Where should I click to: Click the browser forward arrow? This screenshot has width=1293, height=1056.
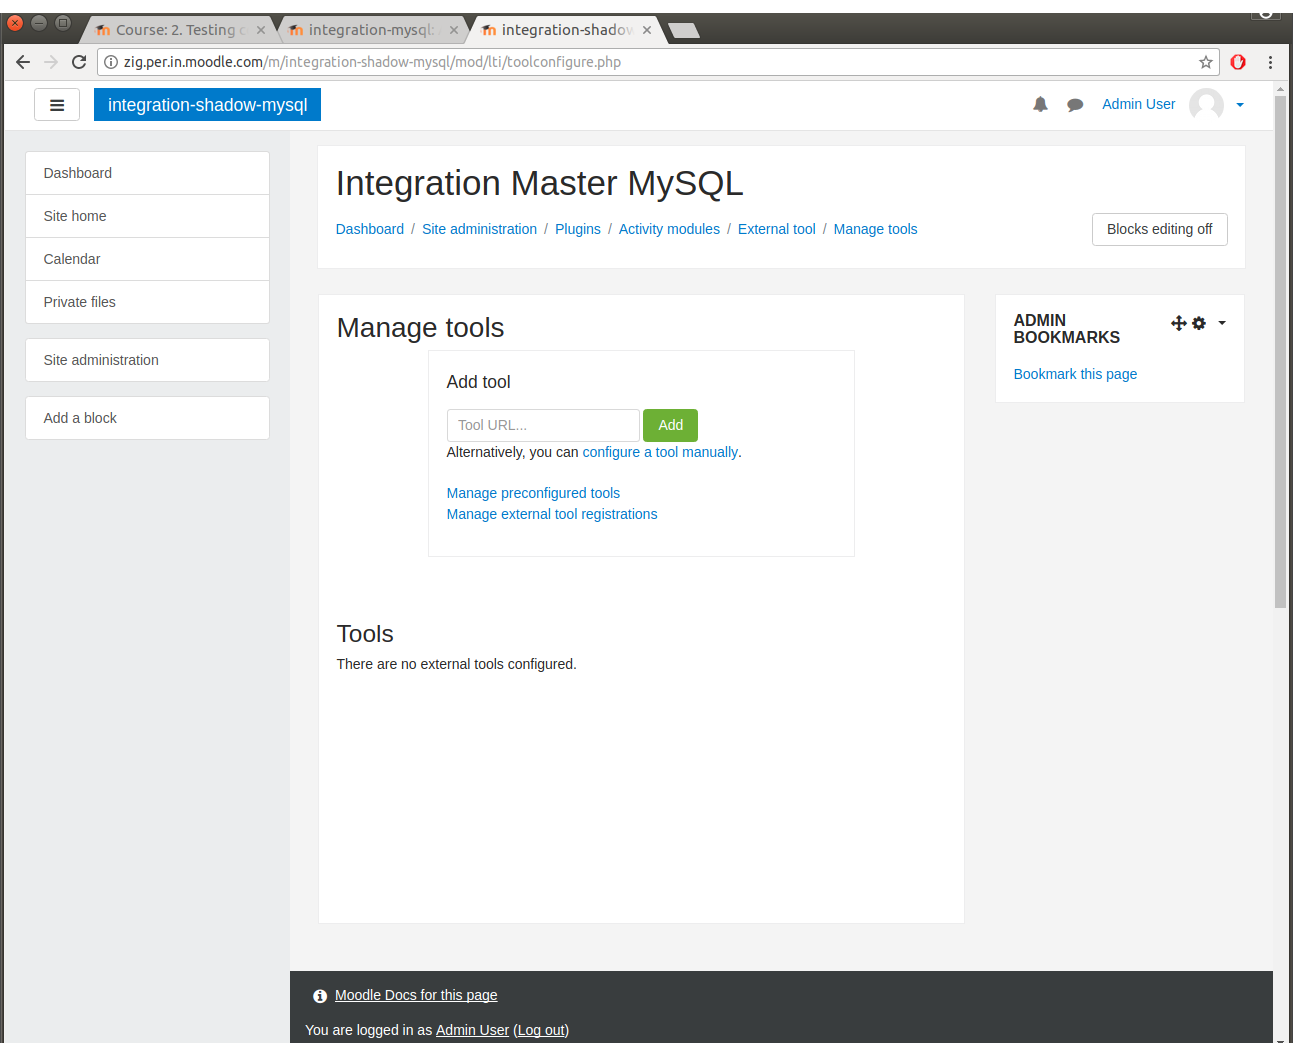coord(51,62)
